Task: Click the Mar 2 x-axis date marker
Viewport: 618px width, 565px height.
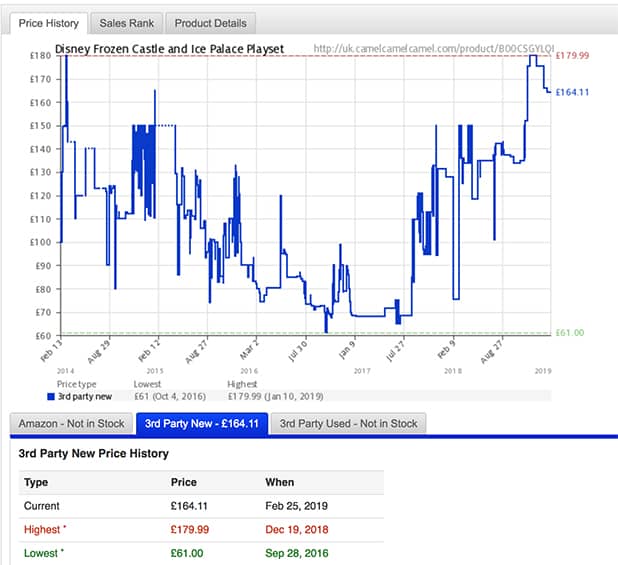Action: 250,353
